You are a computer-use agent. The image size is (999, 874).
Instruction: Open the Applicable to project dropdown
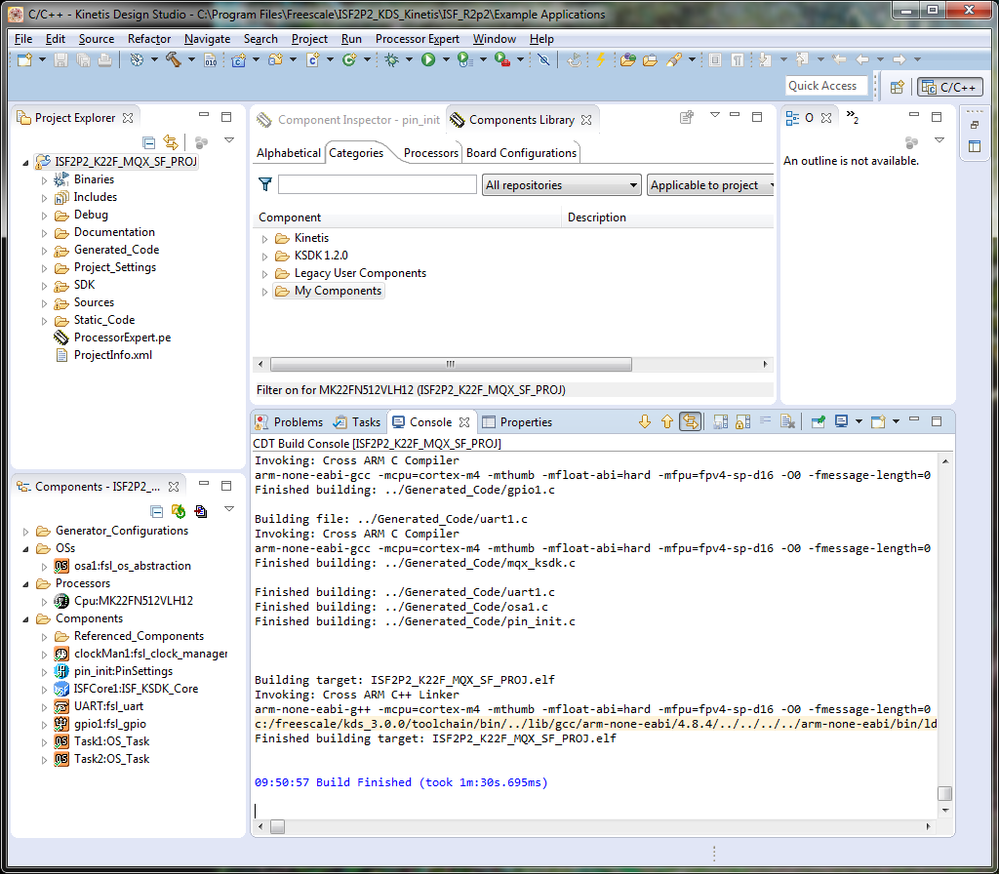(x=710, y=185)
